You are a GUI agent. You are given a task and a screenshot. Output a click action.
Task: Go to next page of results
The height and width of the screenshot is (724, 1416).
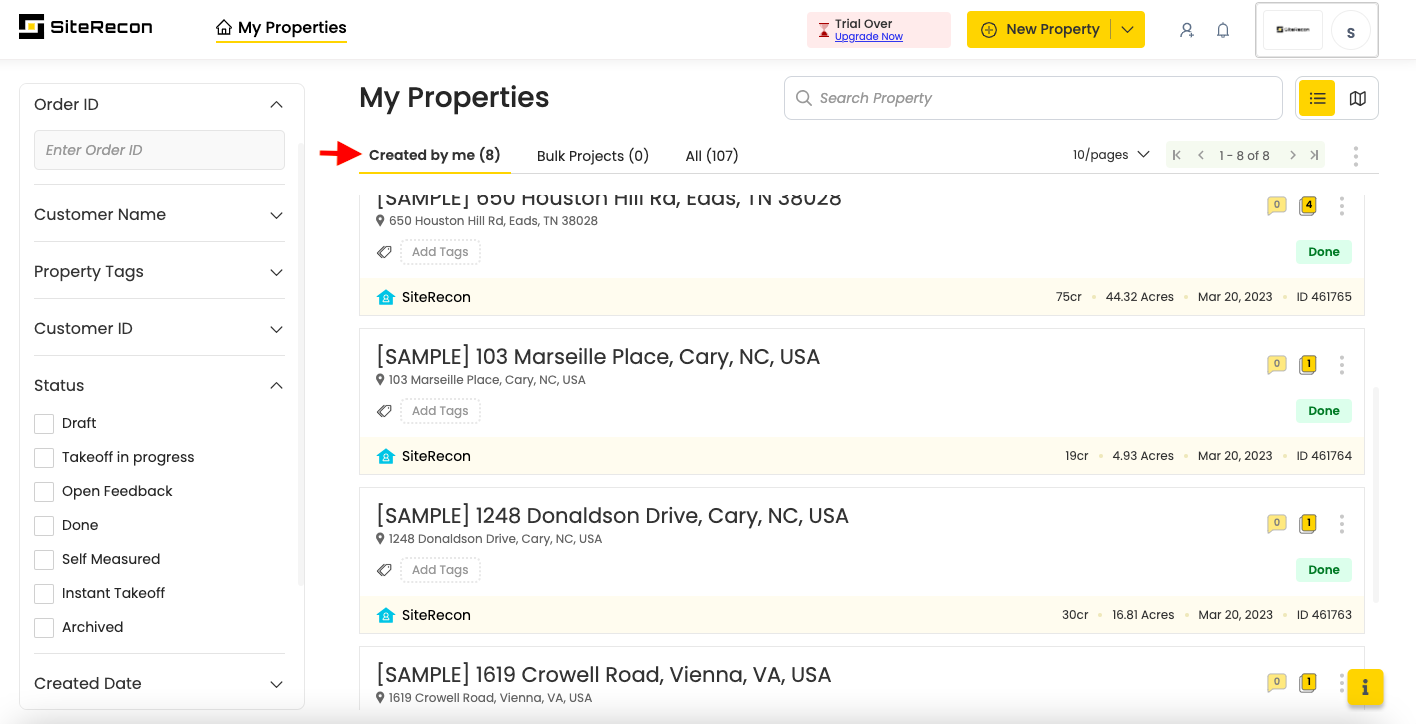tap(1293, 155)
